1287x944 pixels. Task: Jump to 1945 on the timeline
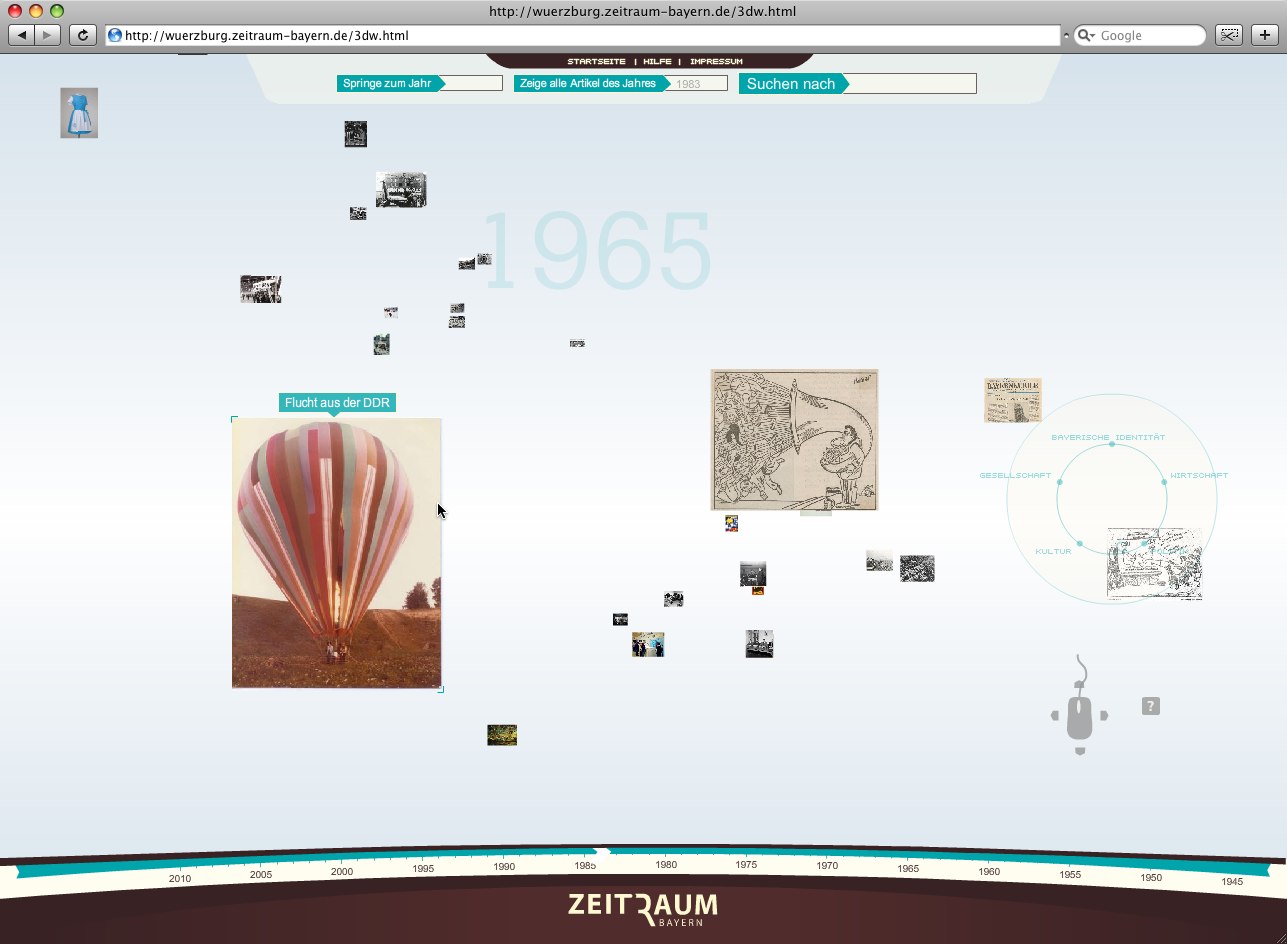1232,882
